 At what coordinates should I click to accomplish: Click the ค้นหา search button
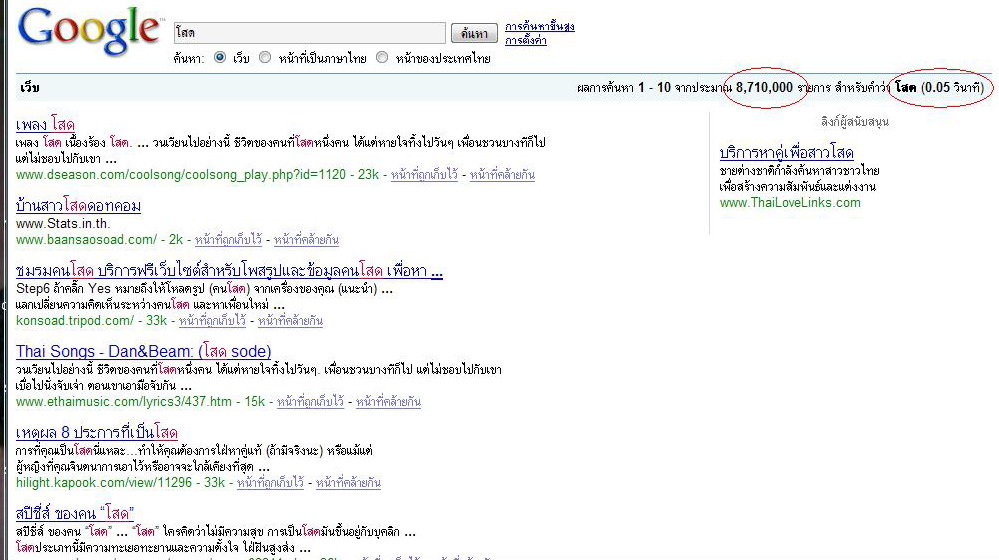pos(474,33)
